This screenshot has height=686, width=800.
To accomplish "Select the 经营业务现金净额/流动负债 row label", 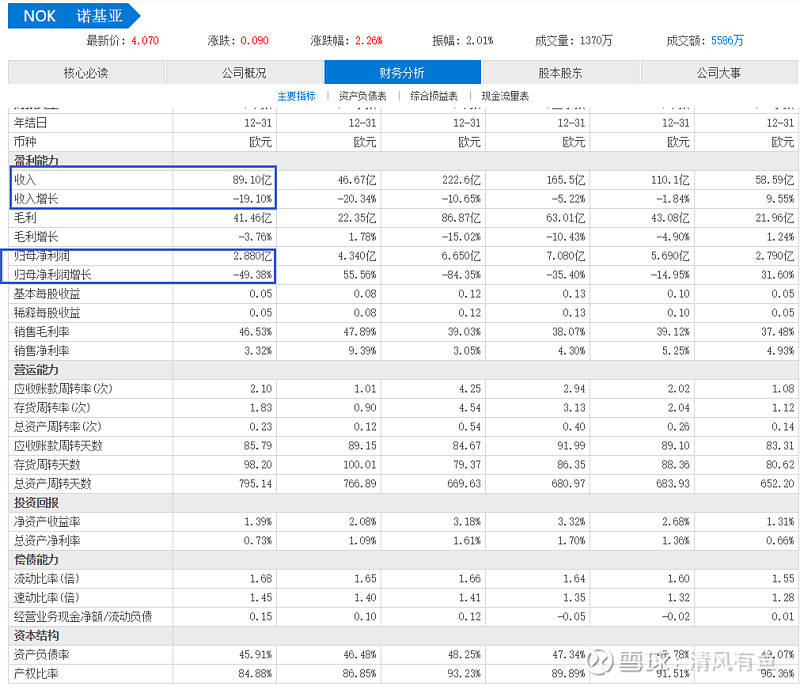I will [83, 617].
